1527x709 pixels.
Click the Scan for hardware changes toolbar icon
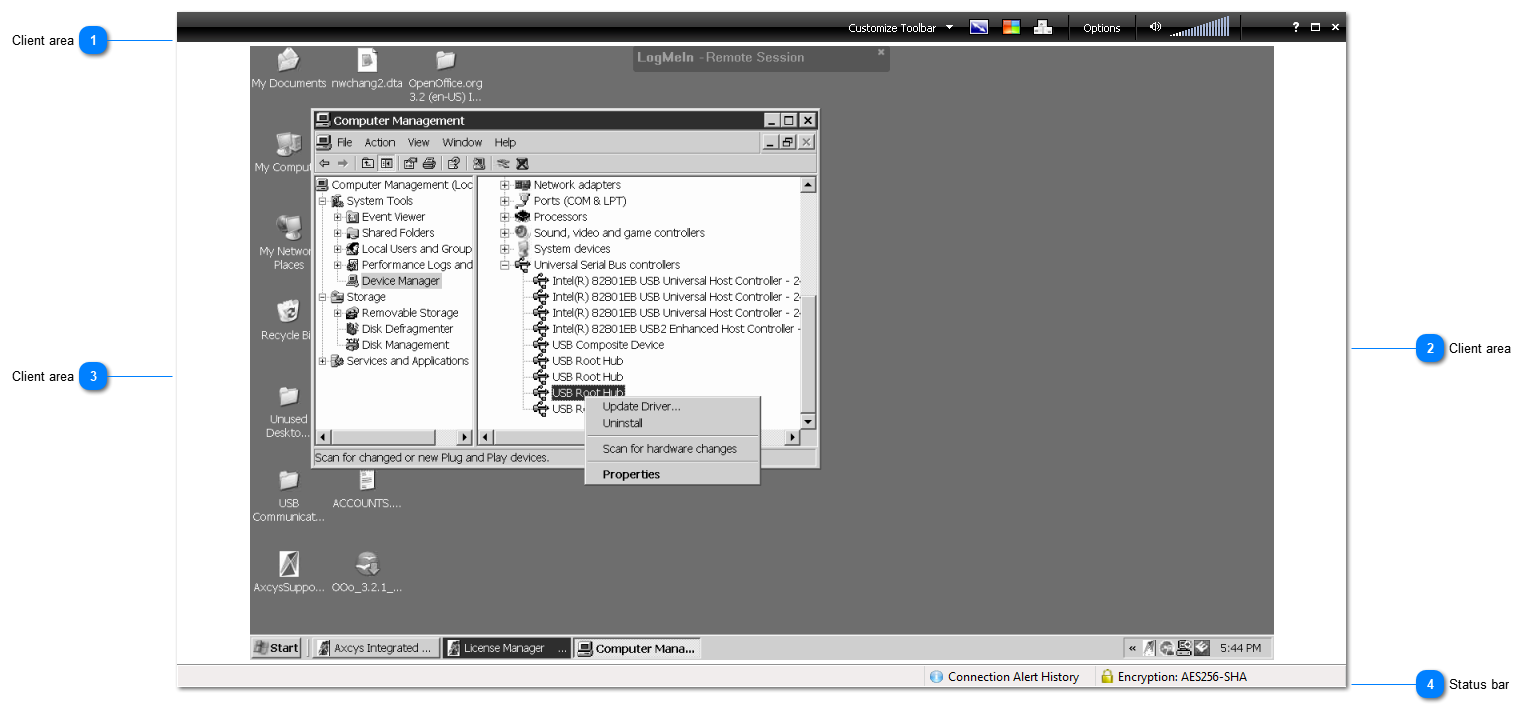point(479,163)
